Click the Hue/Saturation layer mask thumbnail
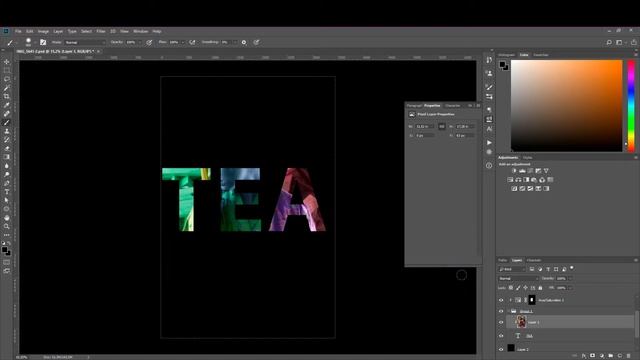The height and width of the screenshot is (360, 640). click(x=532, y=300)
